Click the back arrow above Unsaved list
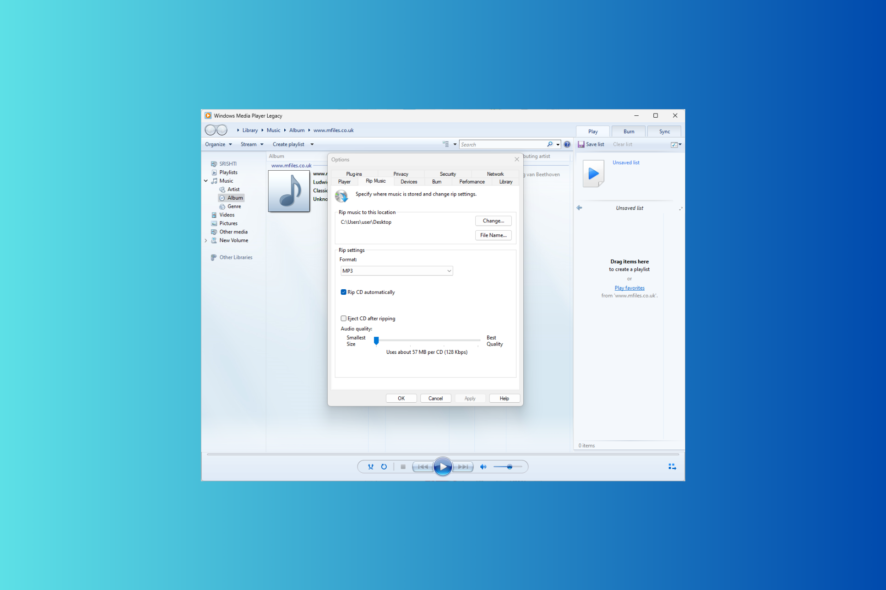Screen dimensions: 886x590 tap(579, 208)
